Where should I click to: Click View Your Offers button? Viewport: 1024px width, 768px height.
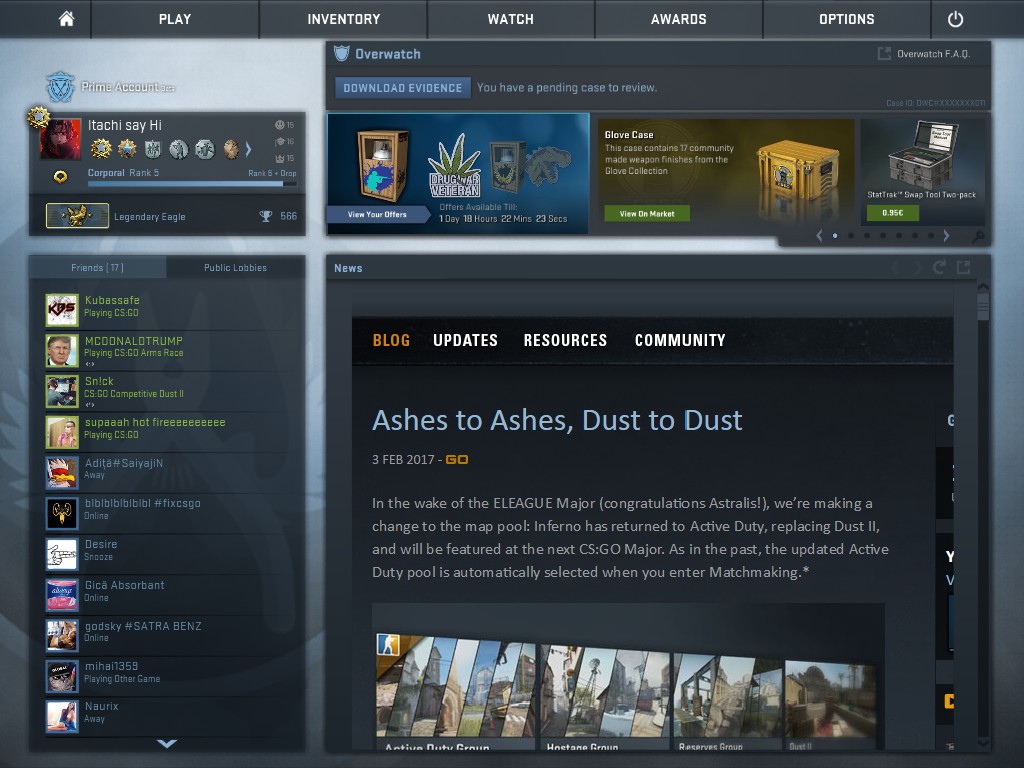click(377, 214)
